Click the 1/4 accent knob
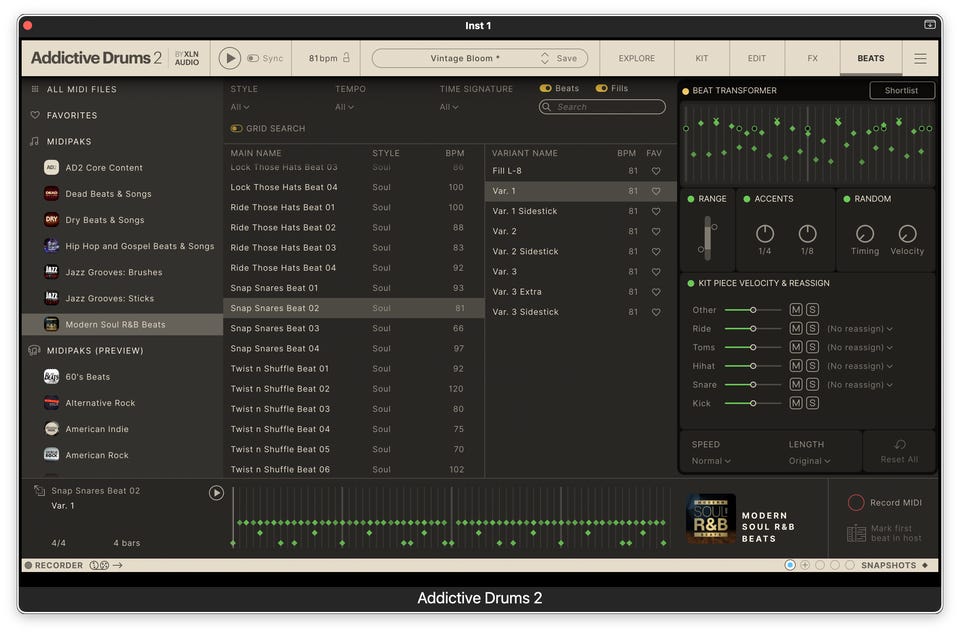 click(765, 233)
